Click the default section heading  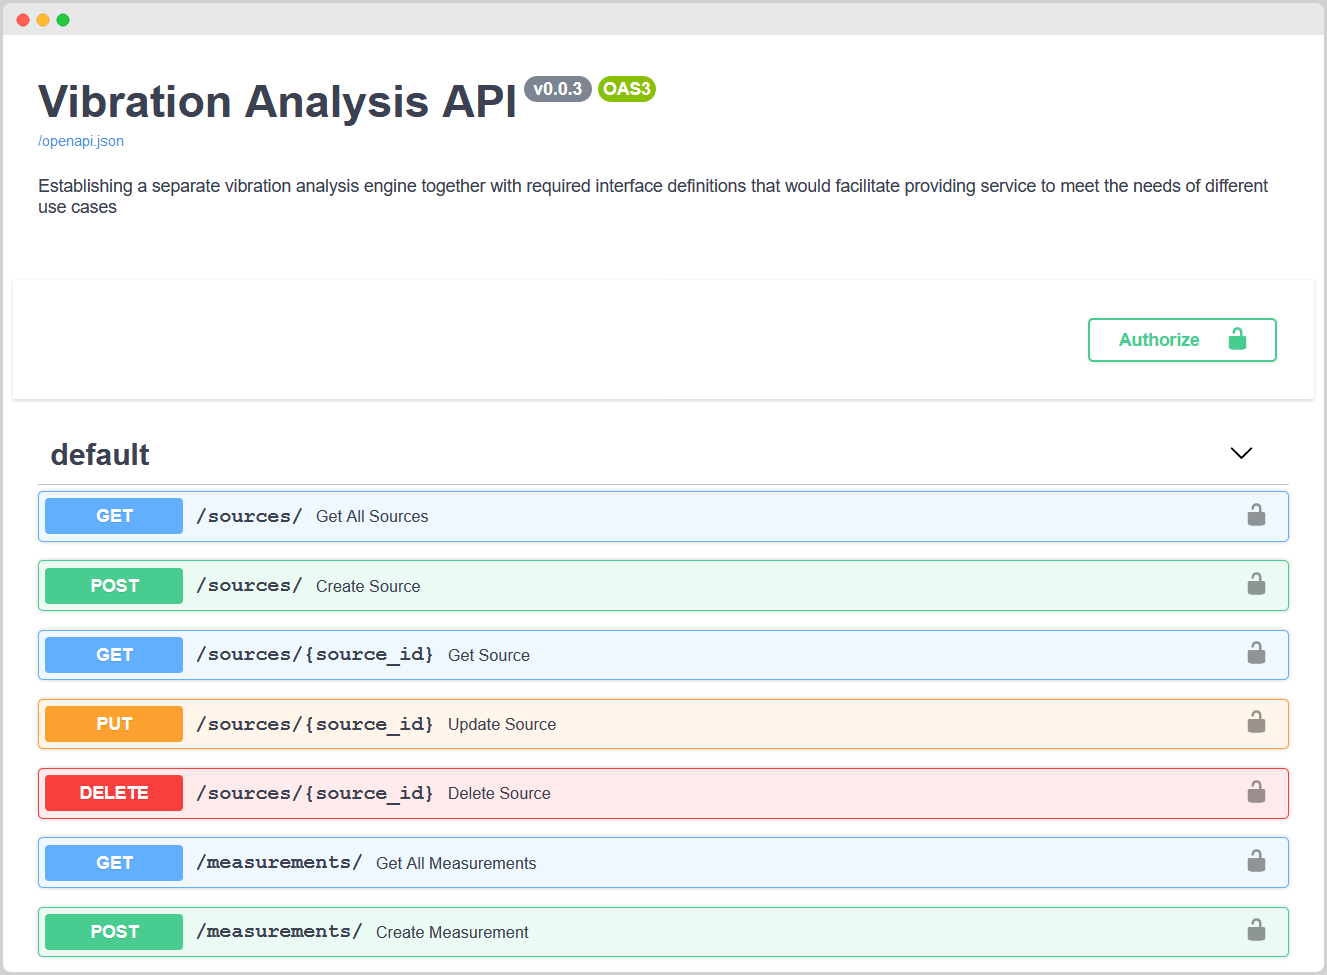[x=100, y=455]
